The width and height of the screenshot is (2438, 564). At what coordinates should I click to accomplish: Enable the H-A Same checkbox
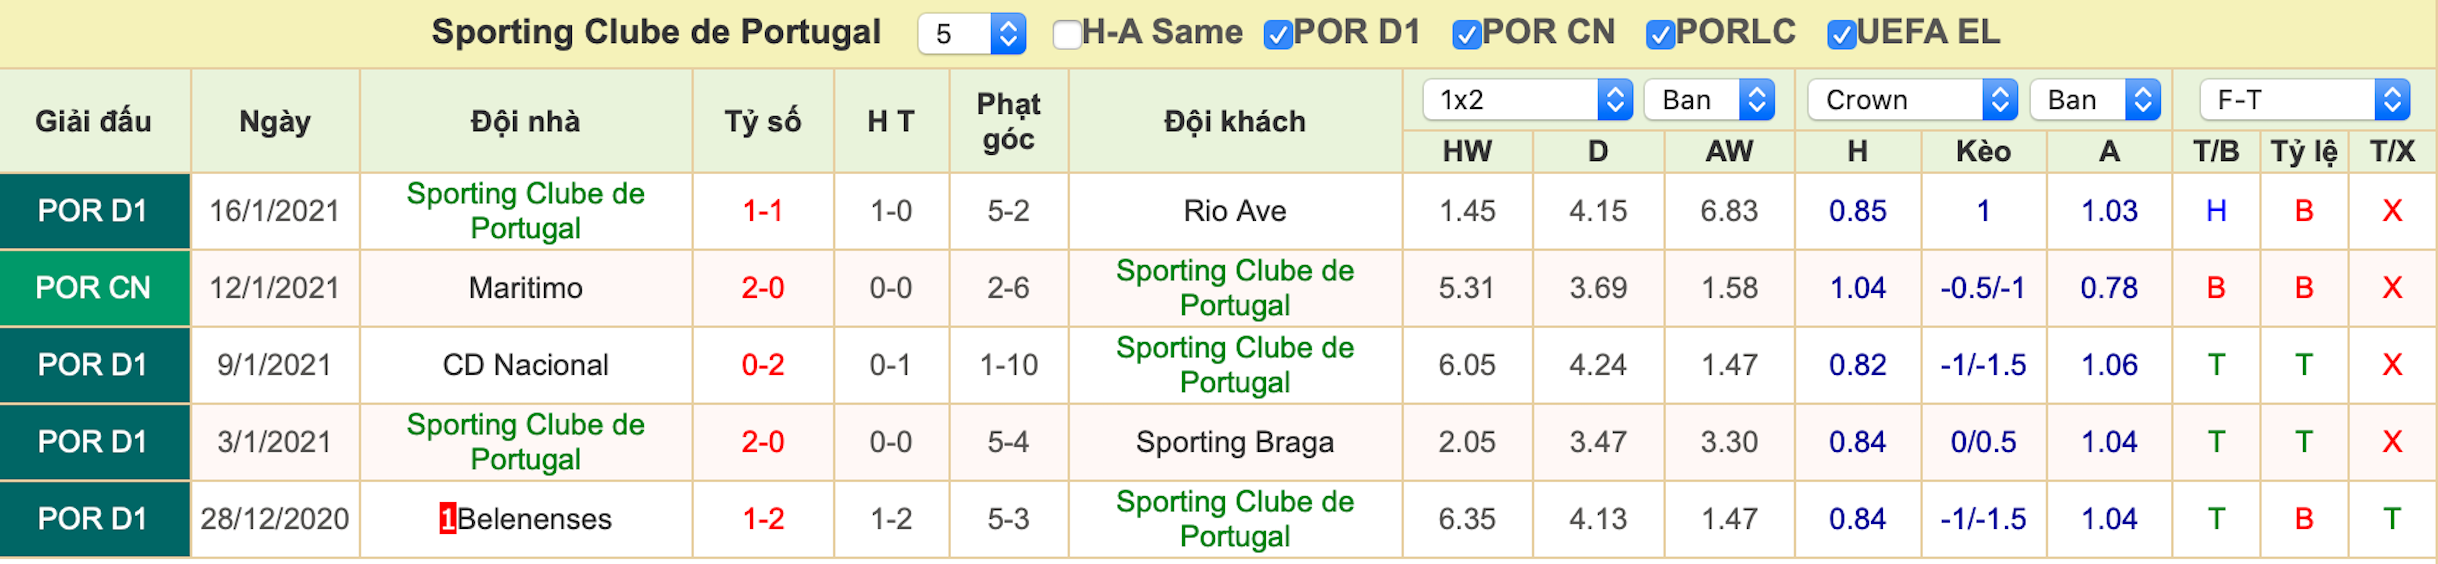(1066, 35)
